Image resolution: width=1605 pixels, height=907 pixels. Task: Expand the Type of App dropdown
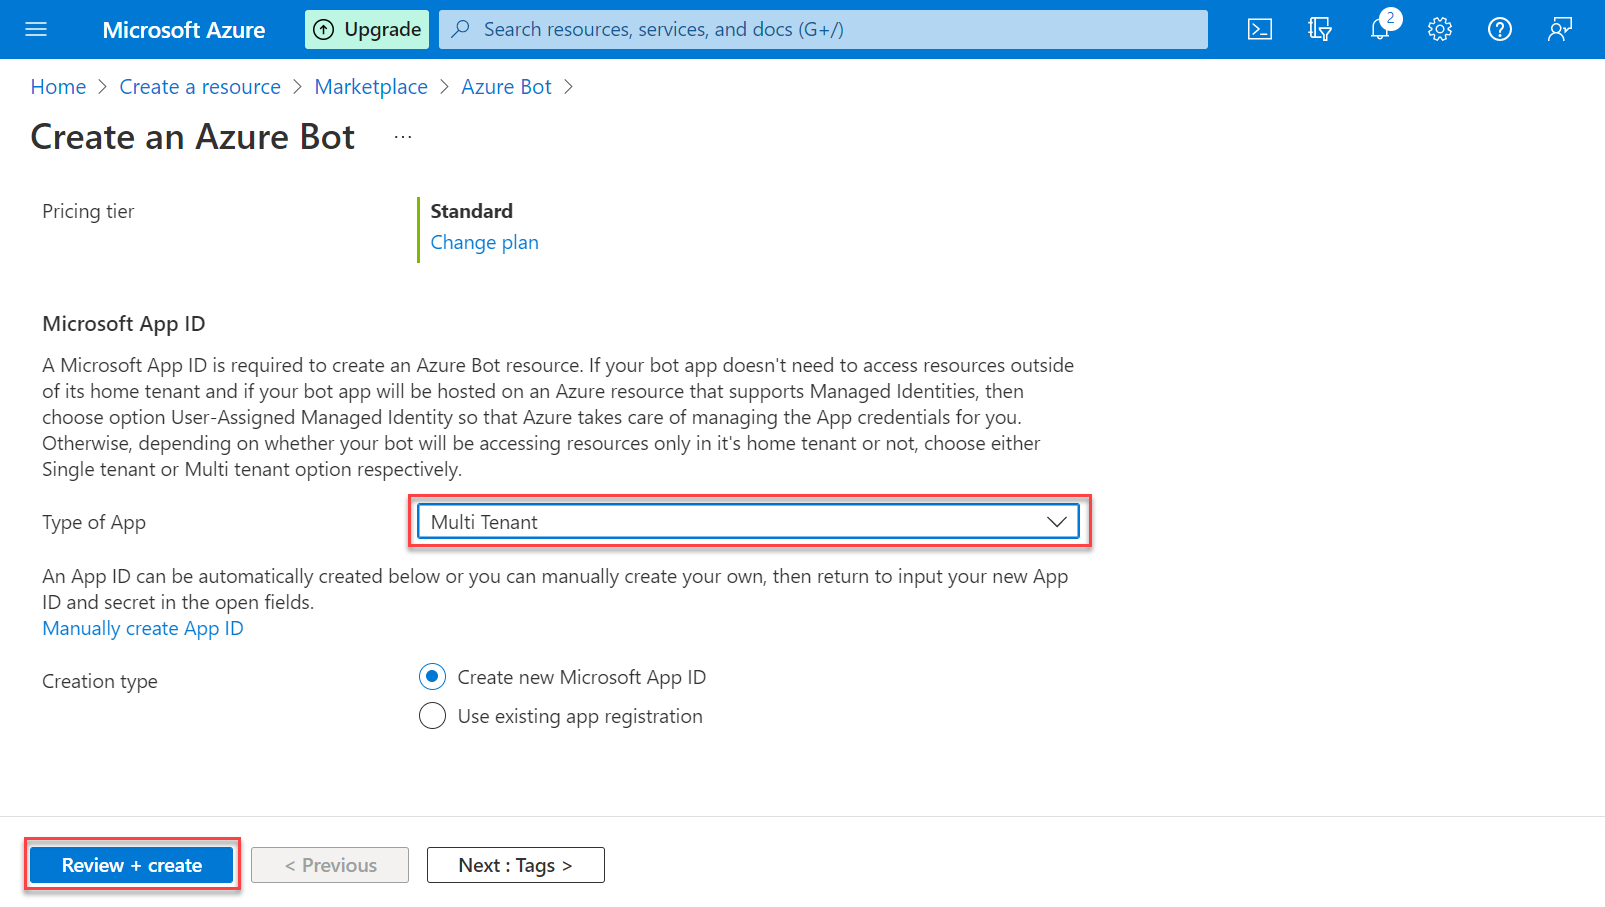coord(748,522)
